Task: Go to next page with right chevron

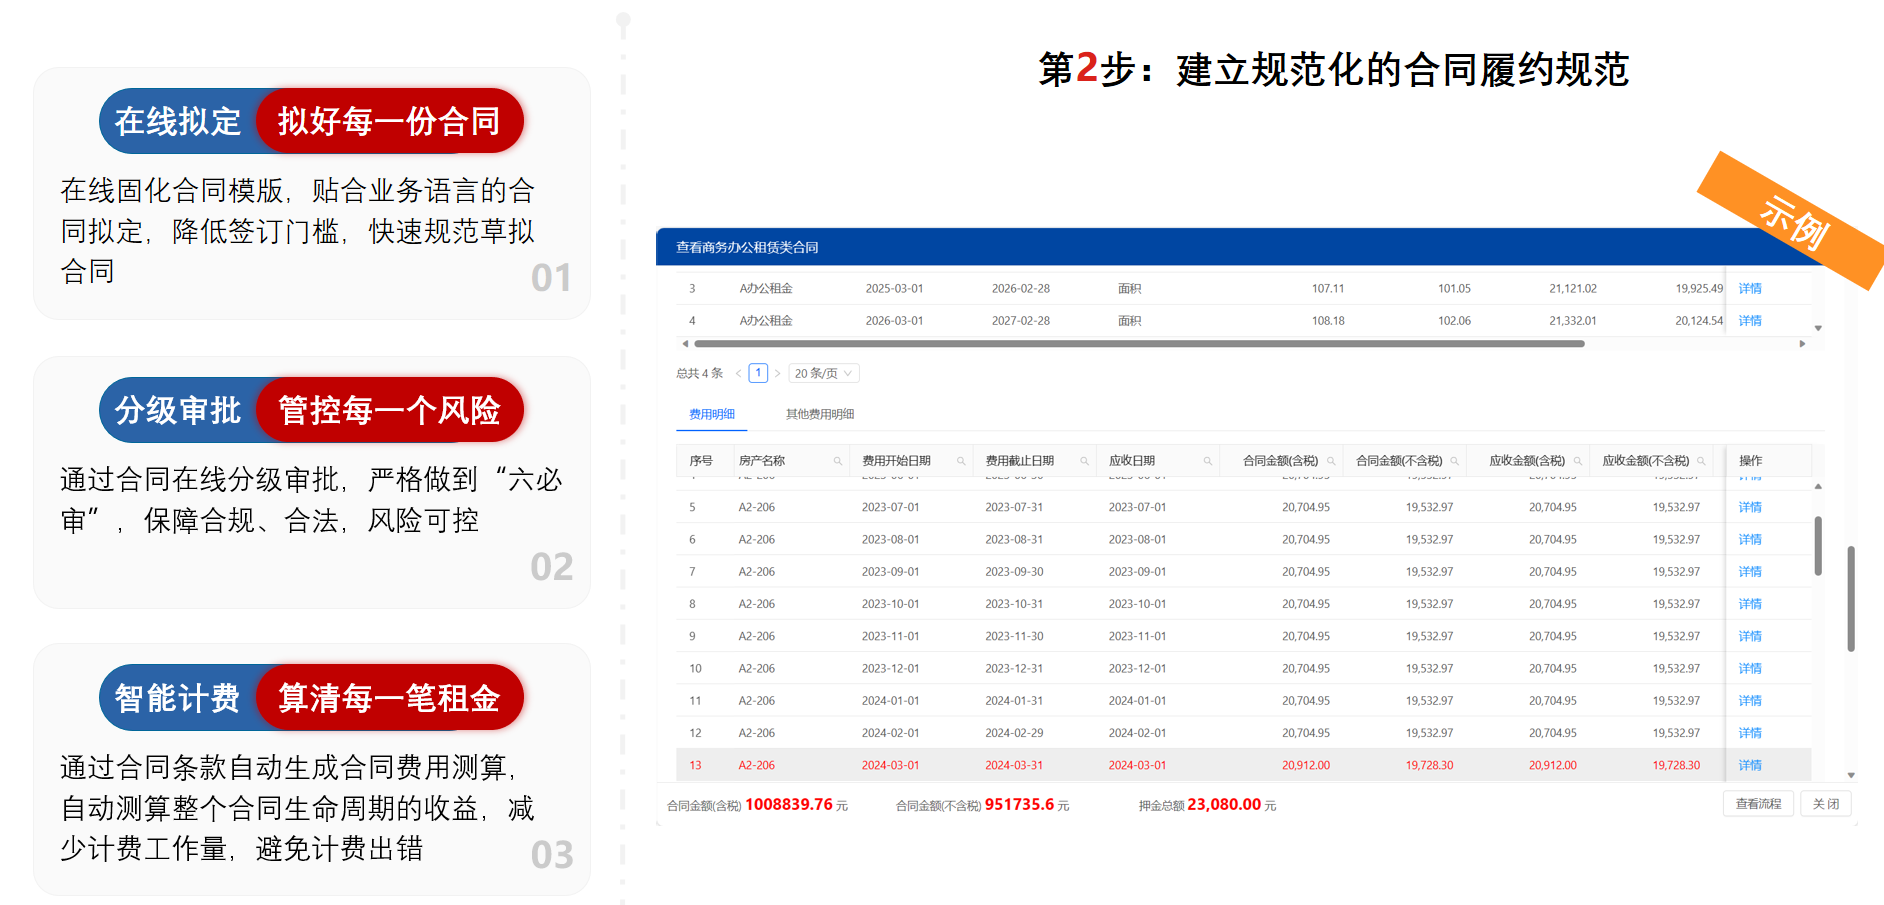Action: (x=777, y=373)
